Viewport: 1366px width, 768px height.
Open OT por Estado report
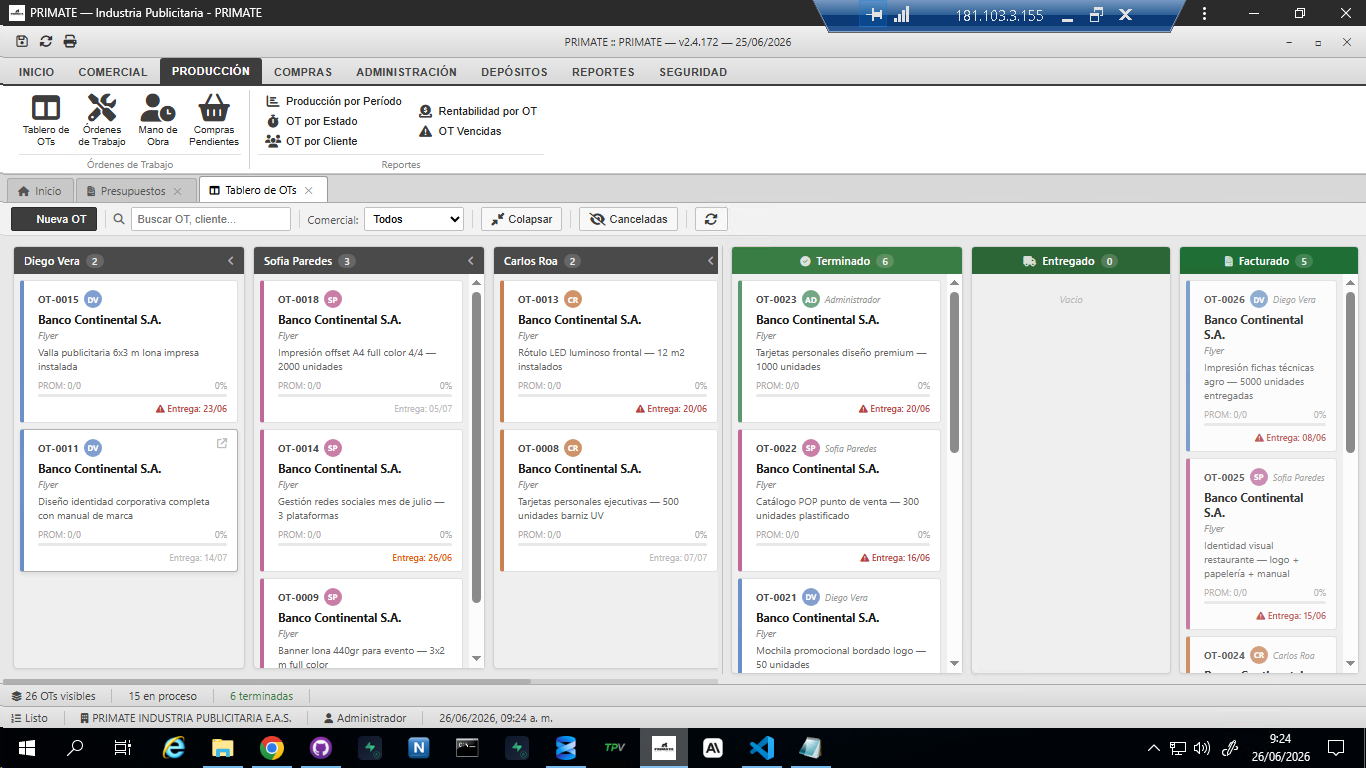(312, 121)
